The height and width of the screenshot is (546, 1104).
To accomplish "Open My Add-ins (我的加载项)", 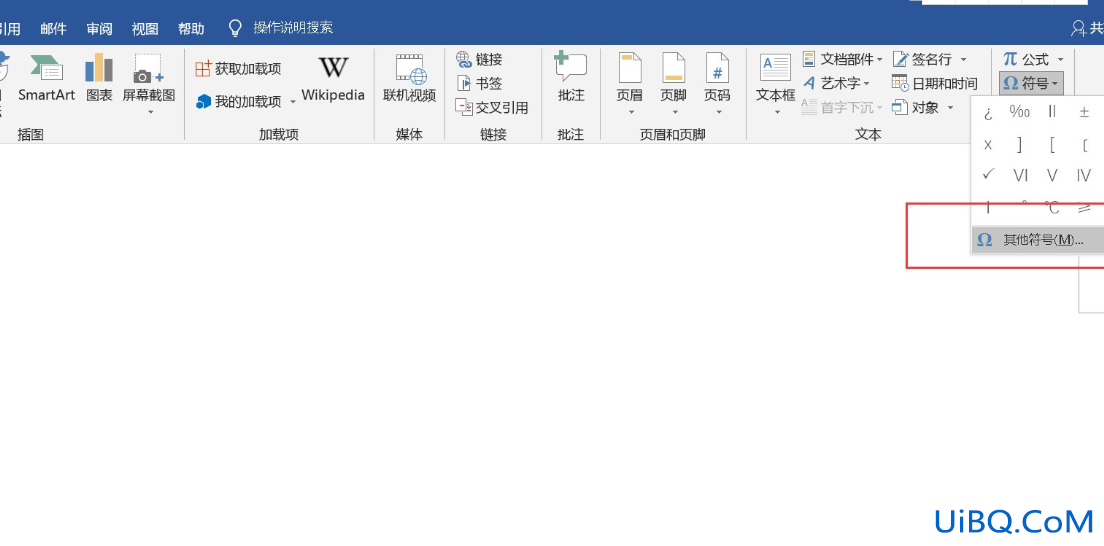I will point(239,101).
